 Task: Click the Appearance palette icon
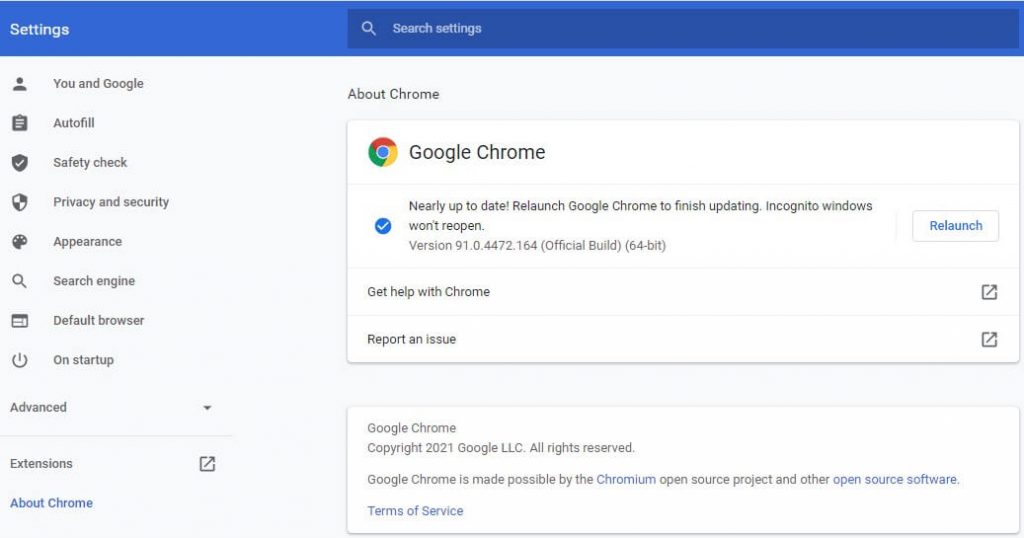click(x=20, y=242)
